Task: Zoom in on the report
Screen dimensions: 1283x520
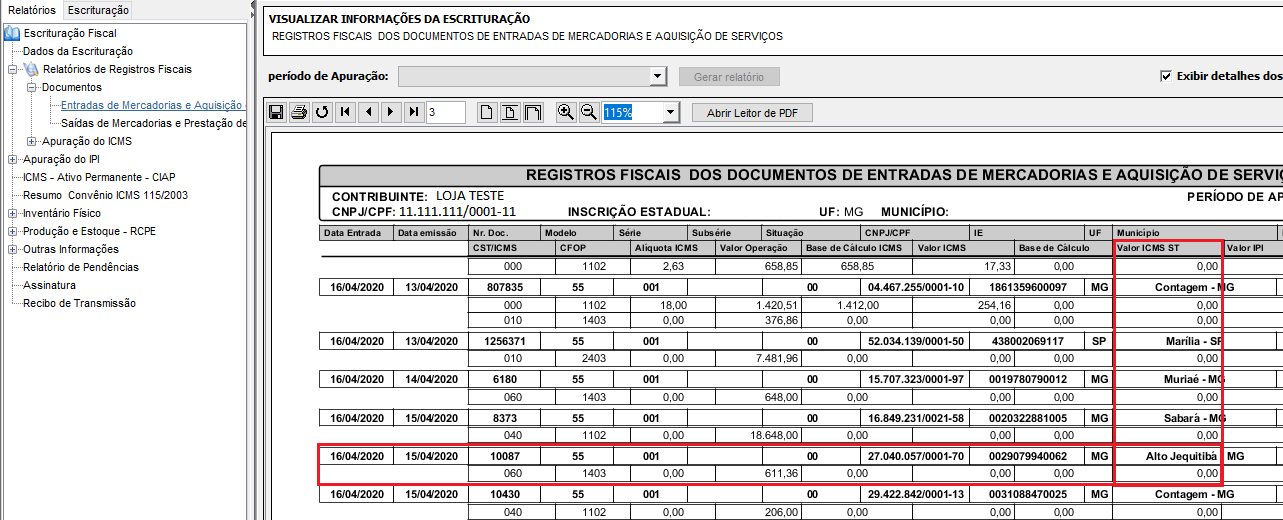Action: [566, 112]
